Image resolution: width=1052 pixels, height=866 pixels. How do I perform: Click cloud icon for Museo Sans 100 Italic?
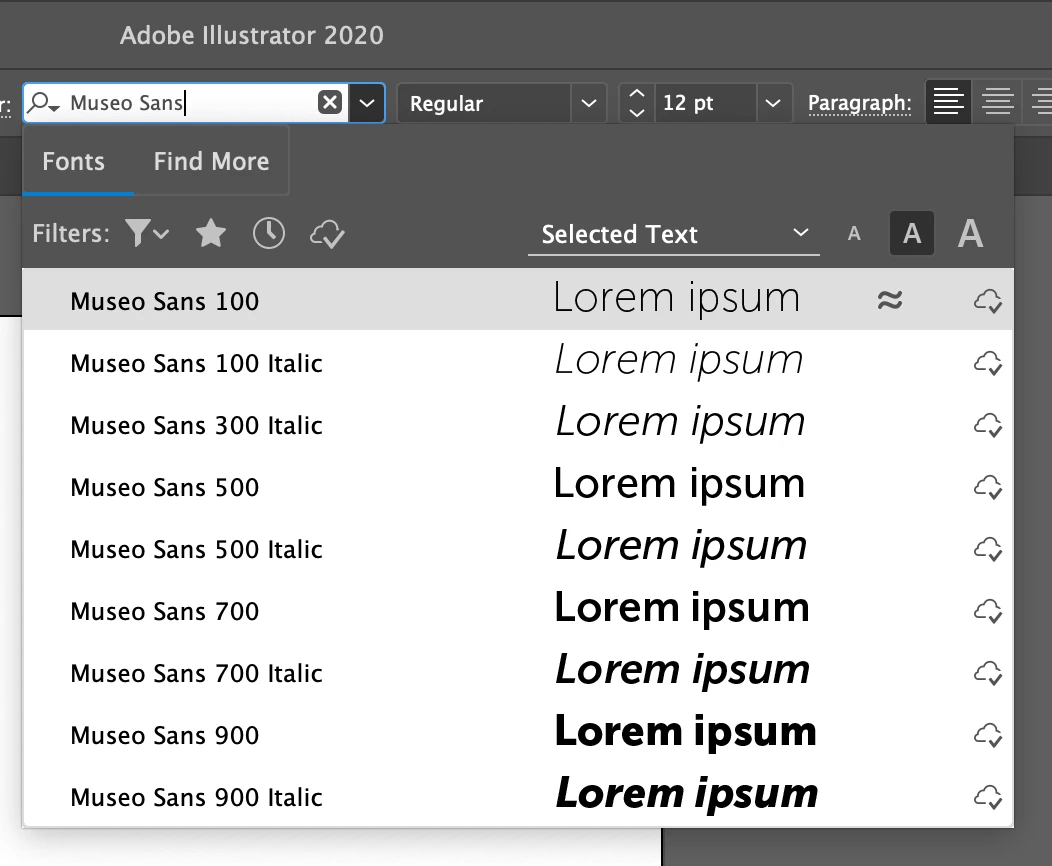[988, 363]
